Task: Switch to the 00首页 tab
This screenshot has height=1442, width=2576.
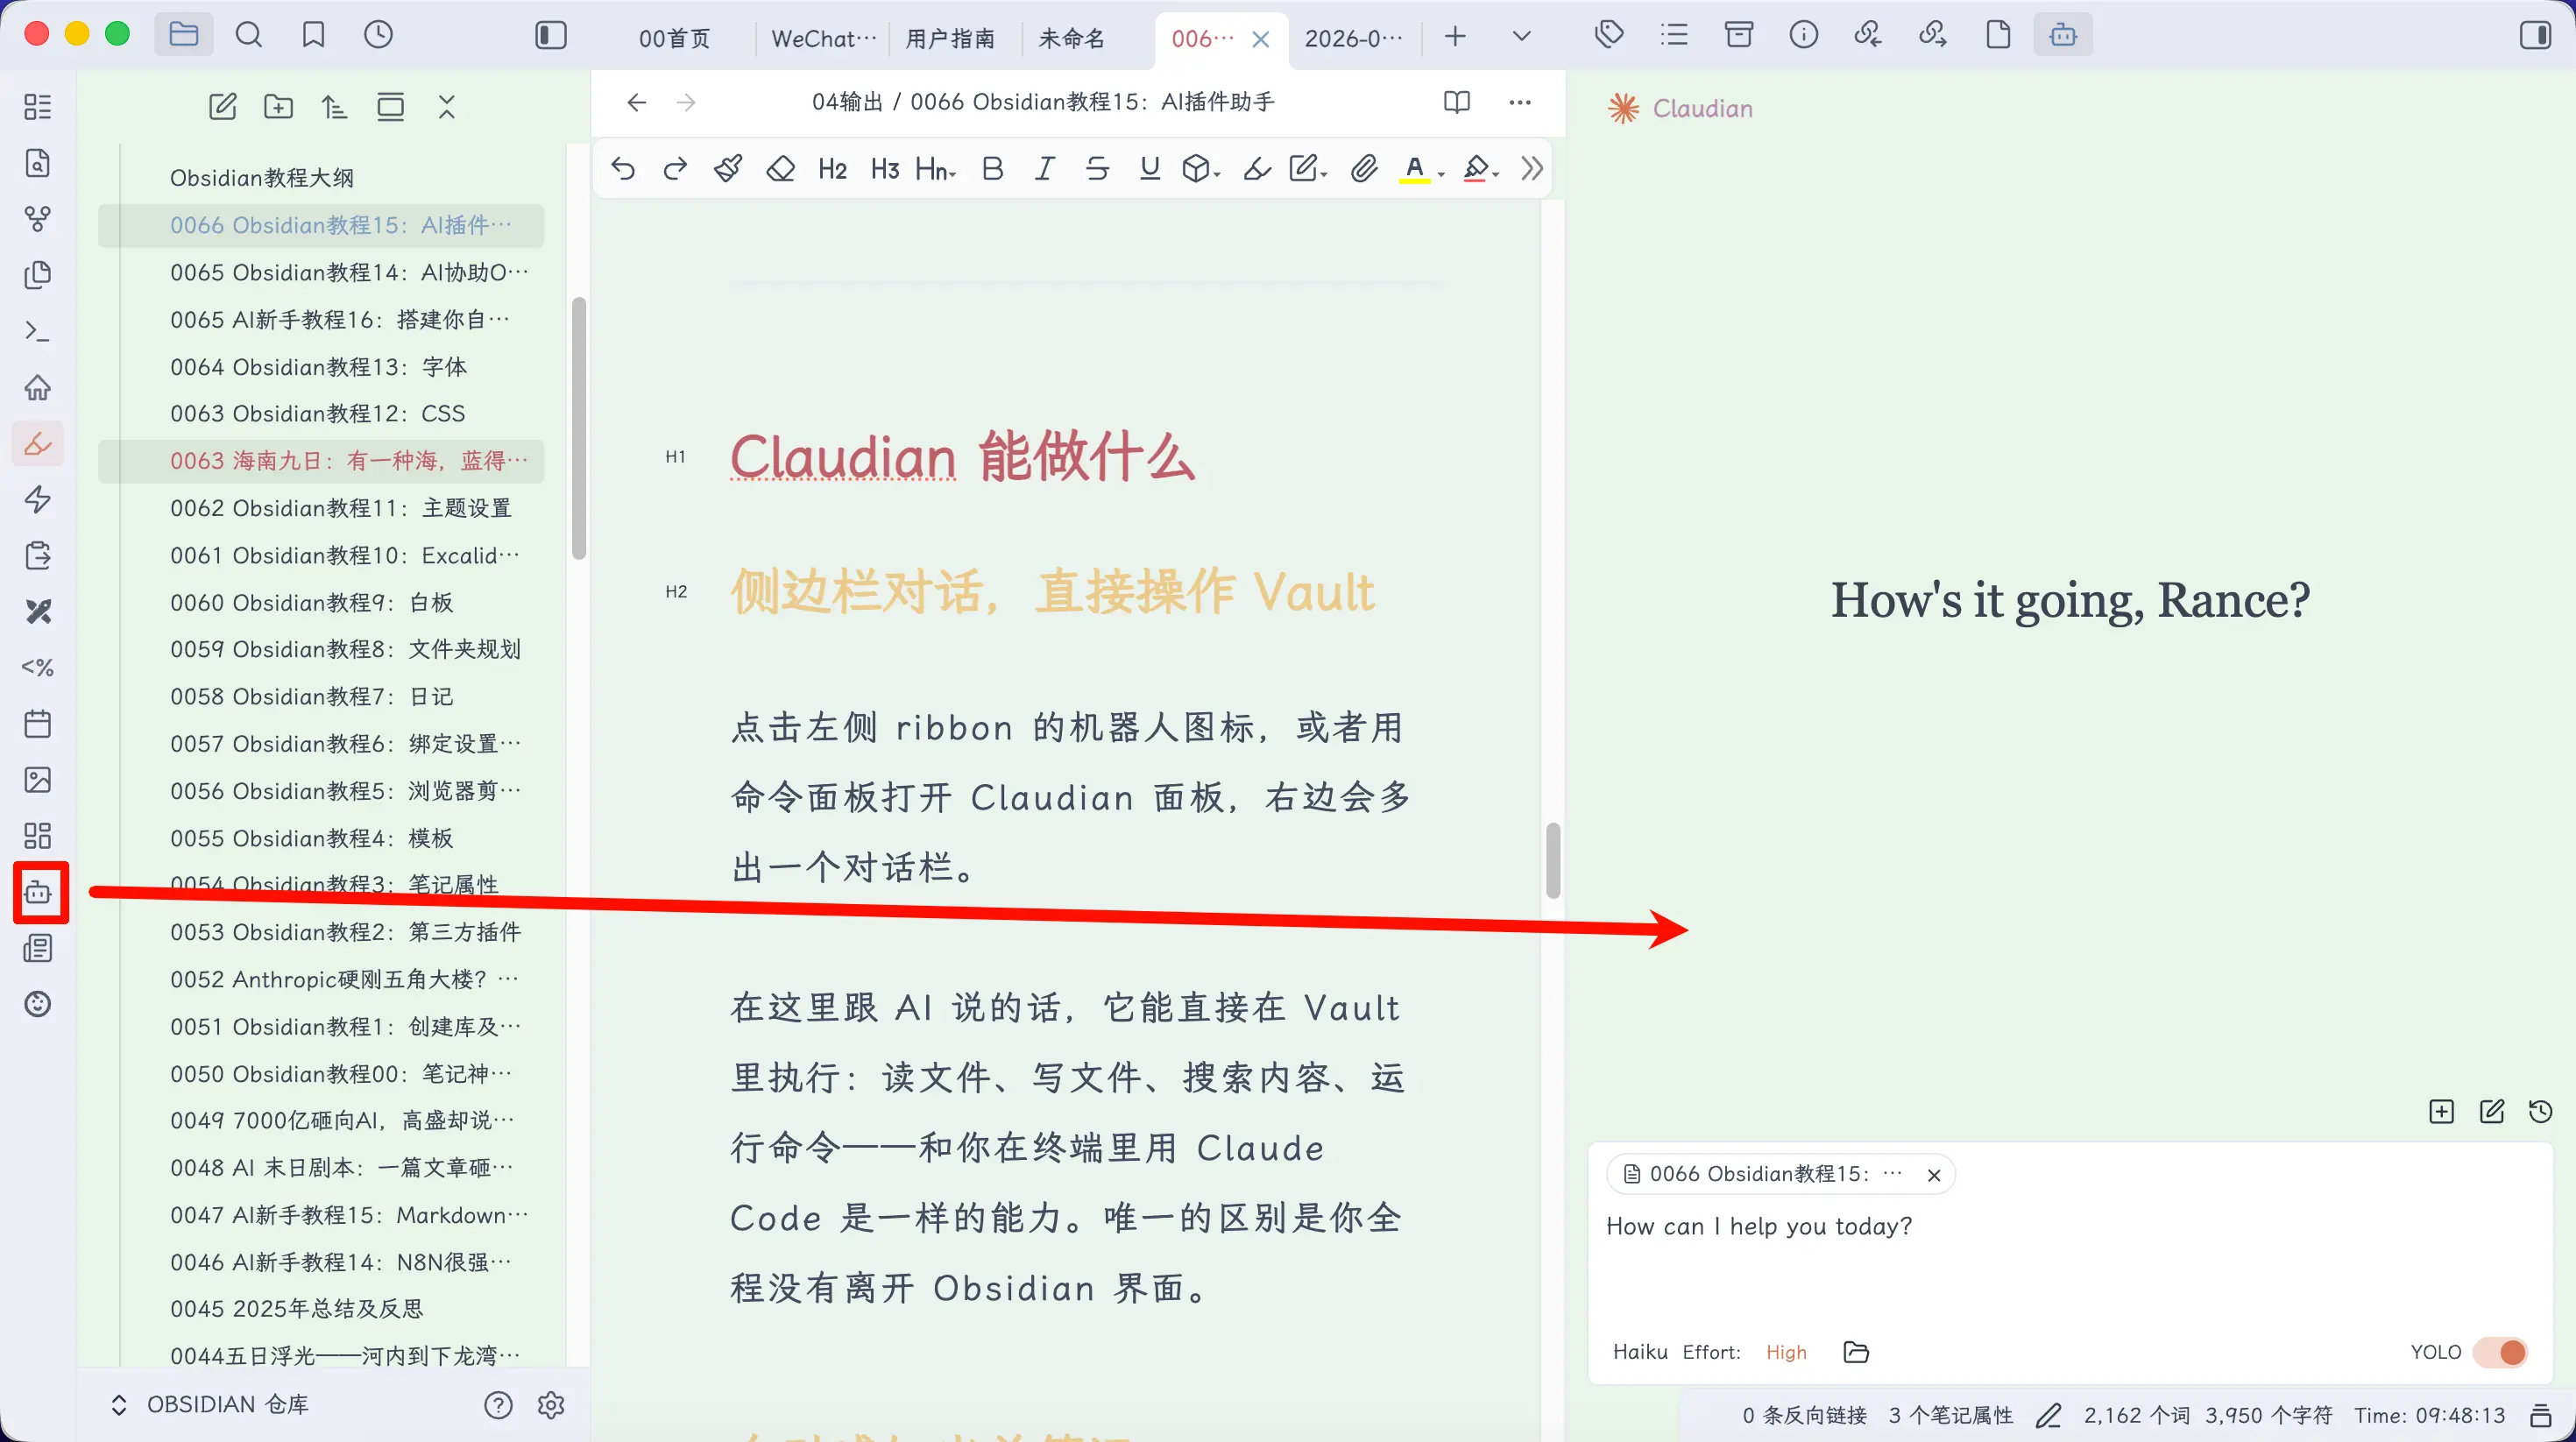Action: point(674,38)
